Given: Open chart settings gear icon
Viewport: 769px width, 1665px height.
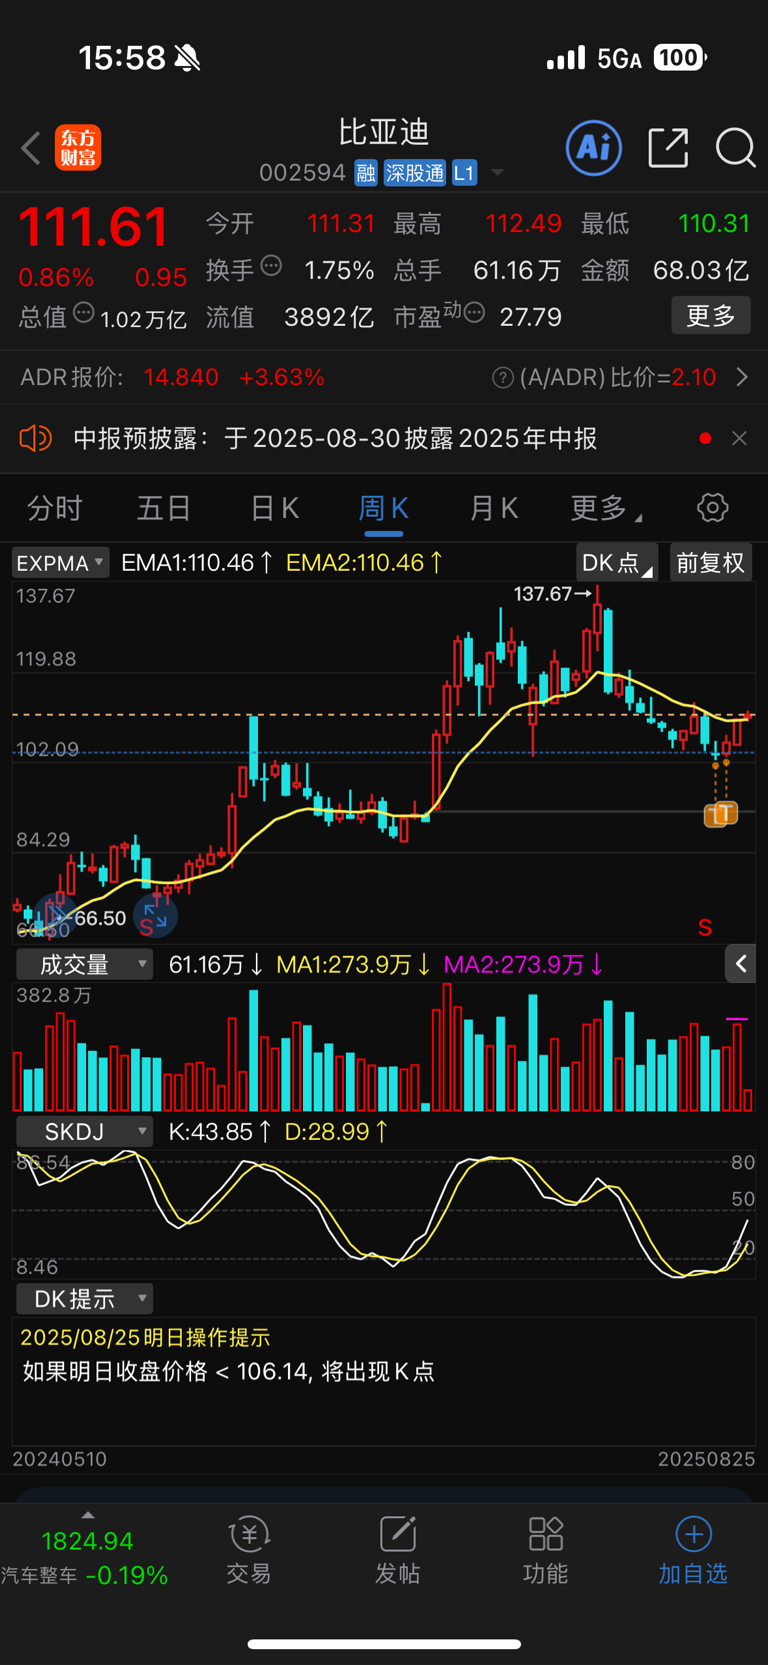Looking at the screenshot, I should tap(713, 508).
